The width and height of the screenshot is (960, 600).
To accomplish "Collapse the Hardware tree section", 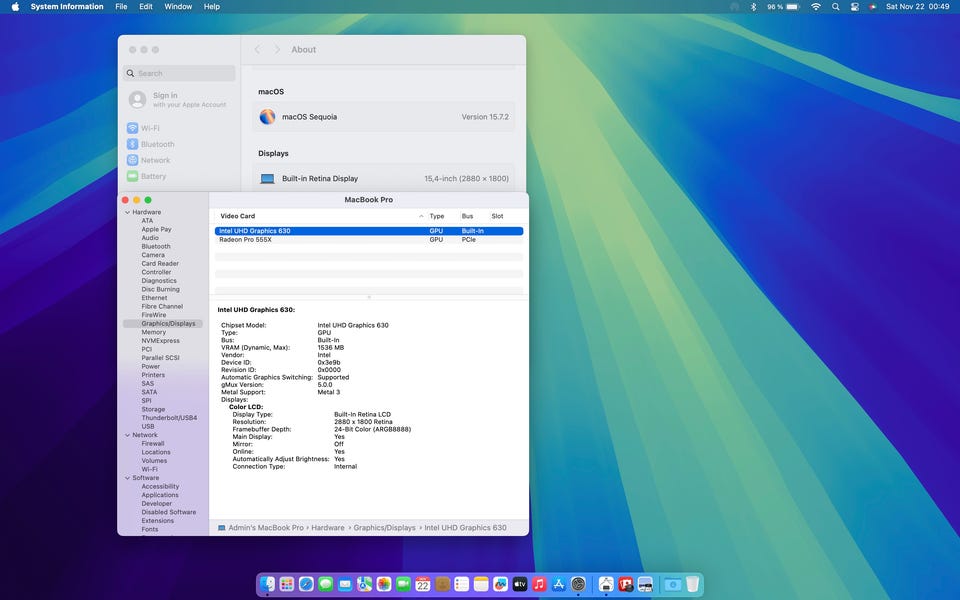I will tap(127, 212).
